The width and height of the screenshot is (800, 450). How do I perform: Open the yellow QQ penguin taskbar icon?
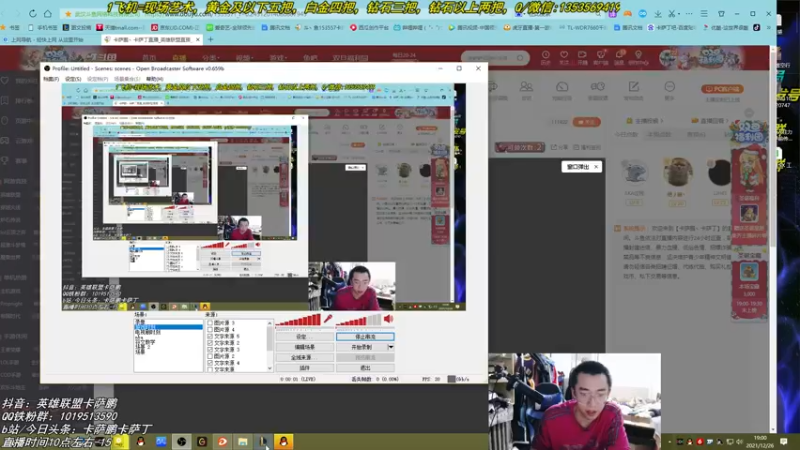tap(284, 442)
